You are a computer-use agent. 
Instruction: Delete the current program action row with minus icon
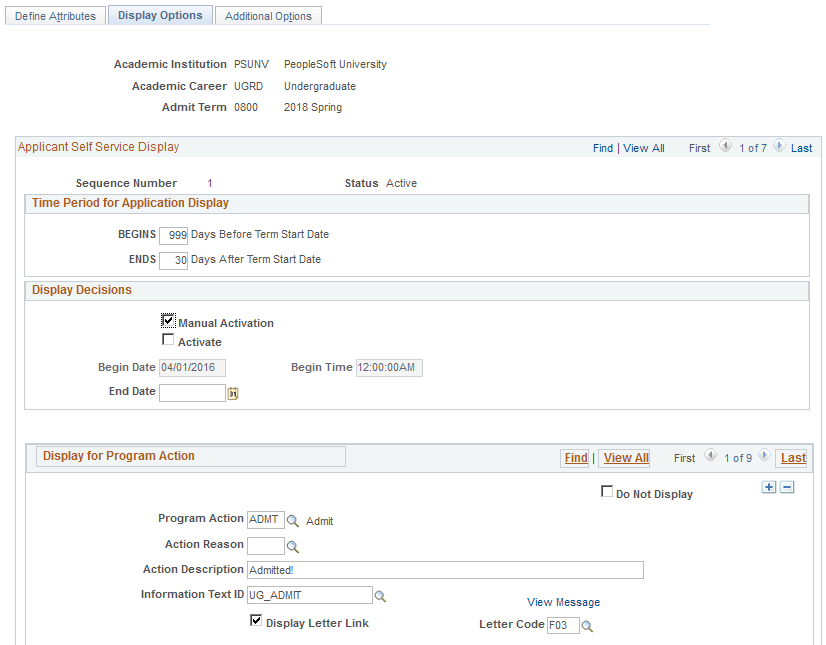[x=787, y=487]
